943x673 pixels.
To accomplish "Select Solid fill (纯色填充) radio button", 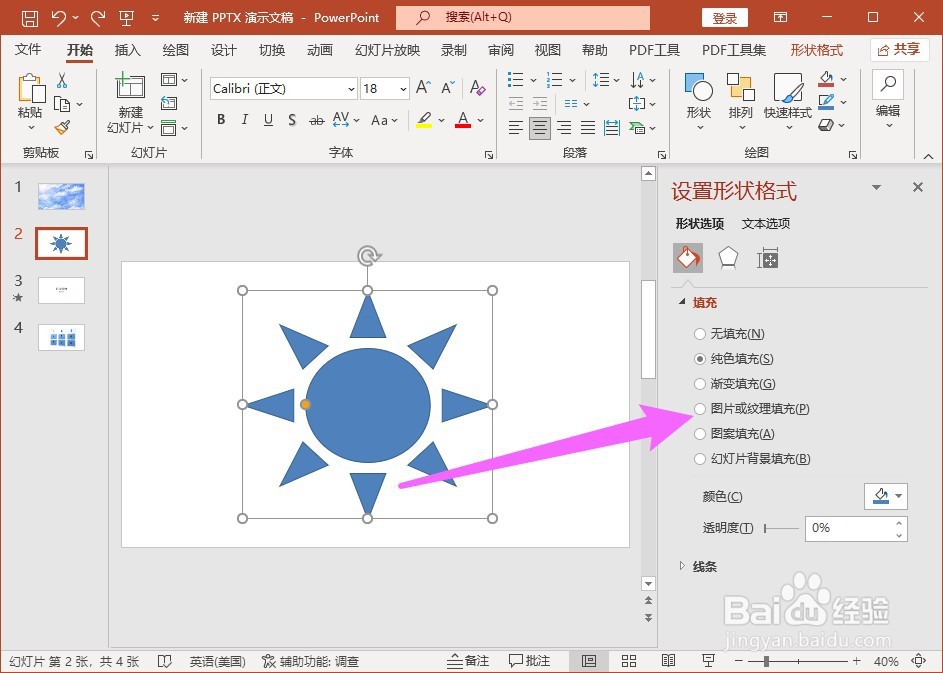I will click(x=699, y=358).
